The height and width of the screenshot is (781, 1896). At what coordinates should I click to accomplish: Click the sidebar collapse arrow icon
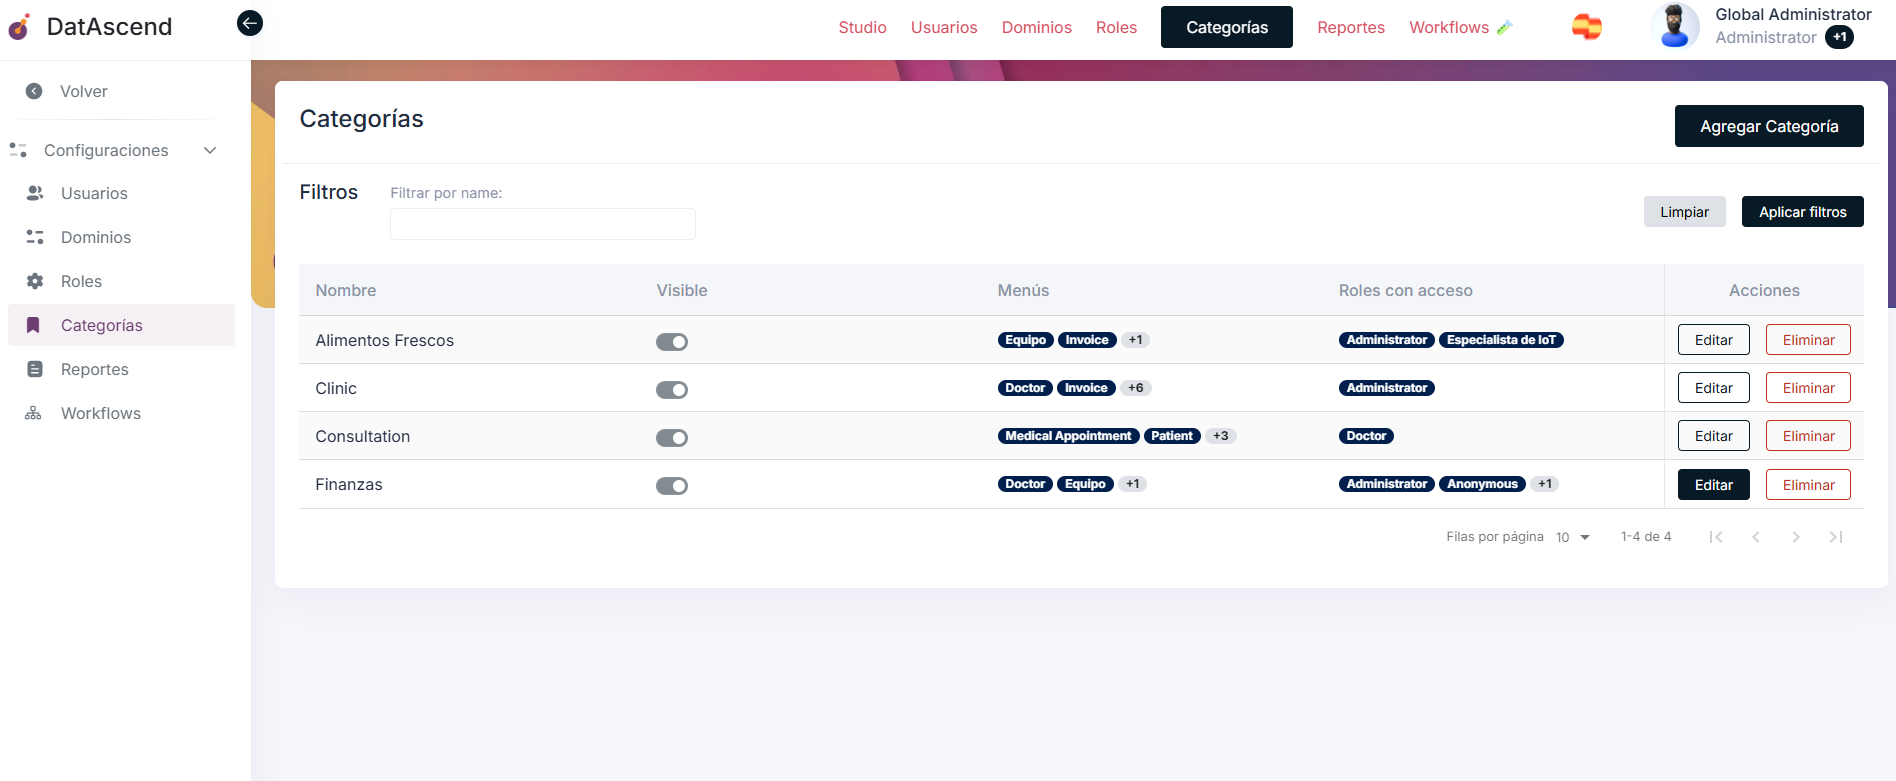pos(250,23)
